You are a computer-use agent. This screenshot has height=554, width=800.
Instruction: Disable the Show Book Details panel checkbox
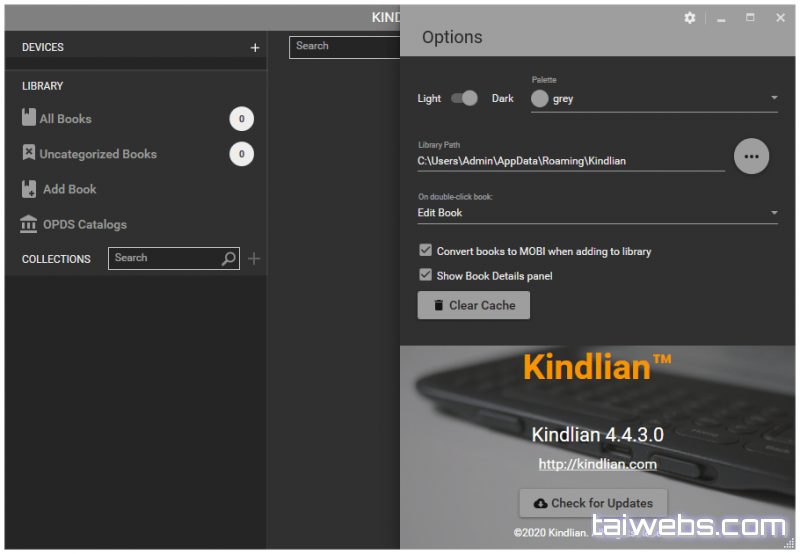click(425, 275)
